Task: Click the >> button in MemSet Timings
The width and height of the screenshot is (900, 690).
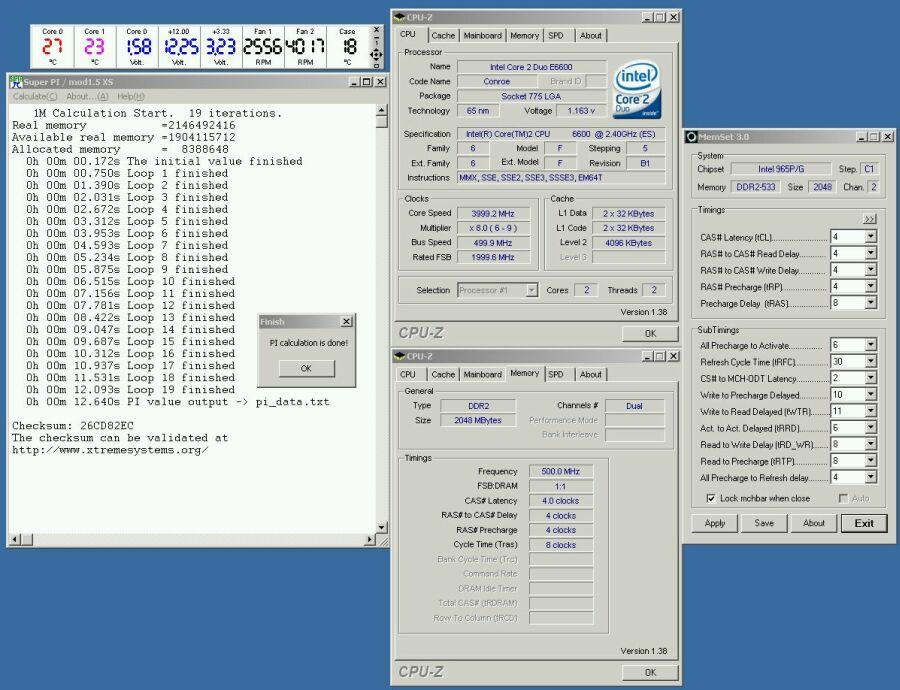Action: 869,219
